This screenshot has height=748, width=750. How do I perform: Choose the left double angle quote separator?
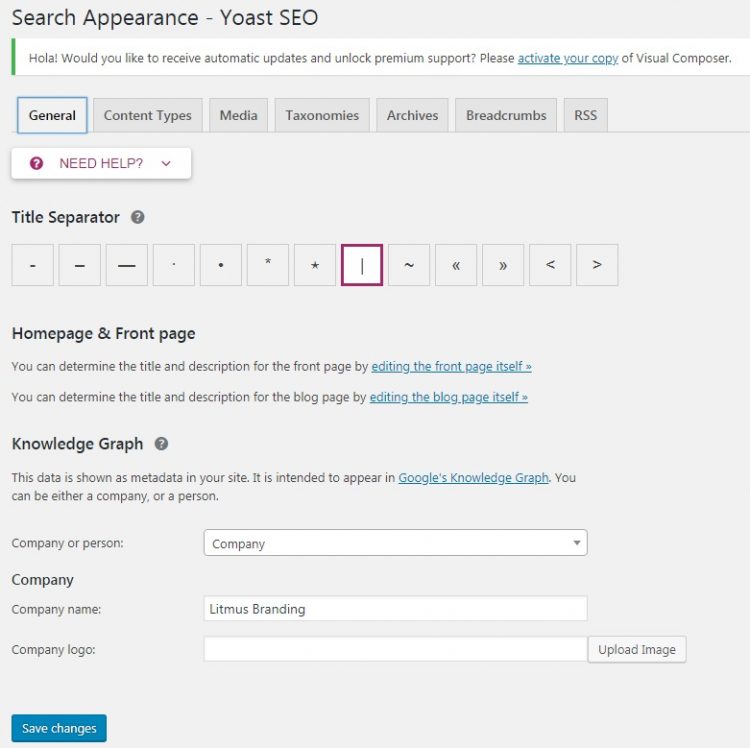[456, 265]
